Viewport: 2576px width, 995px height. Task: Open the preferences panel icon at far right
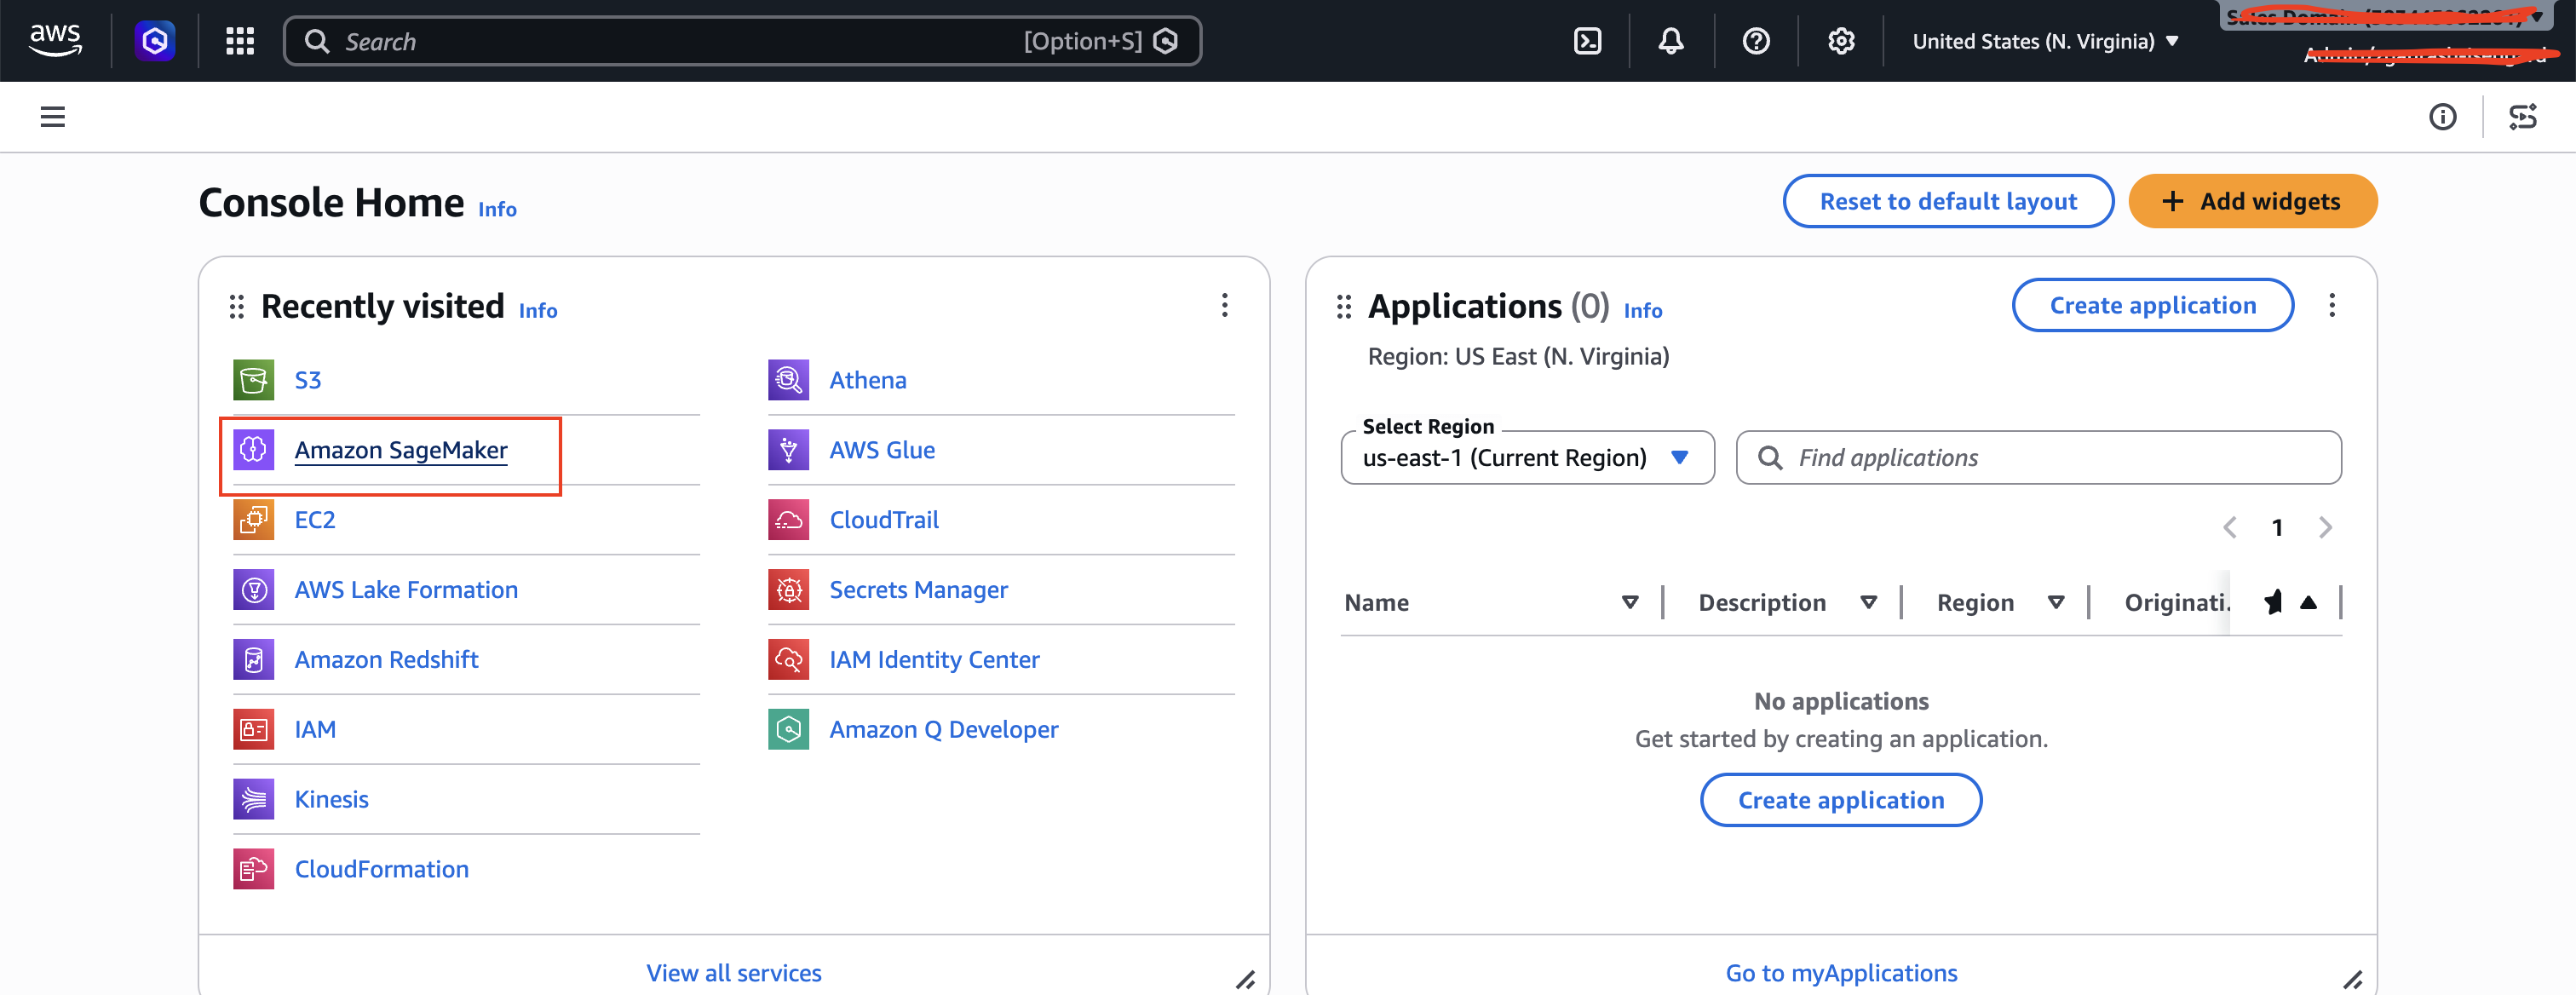pos(2522,117)
